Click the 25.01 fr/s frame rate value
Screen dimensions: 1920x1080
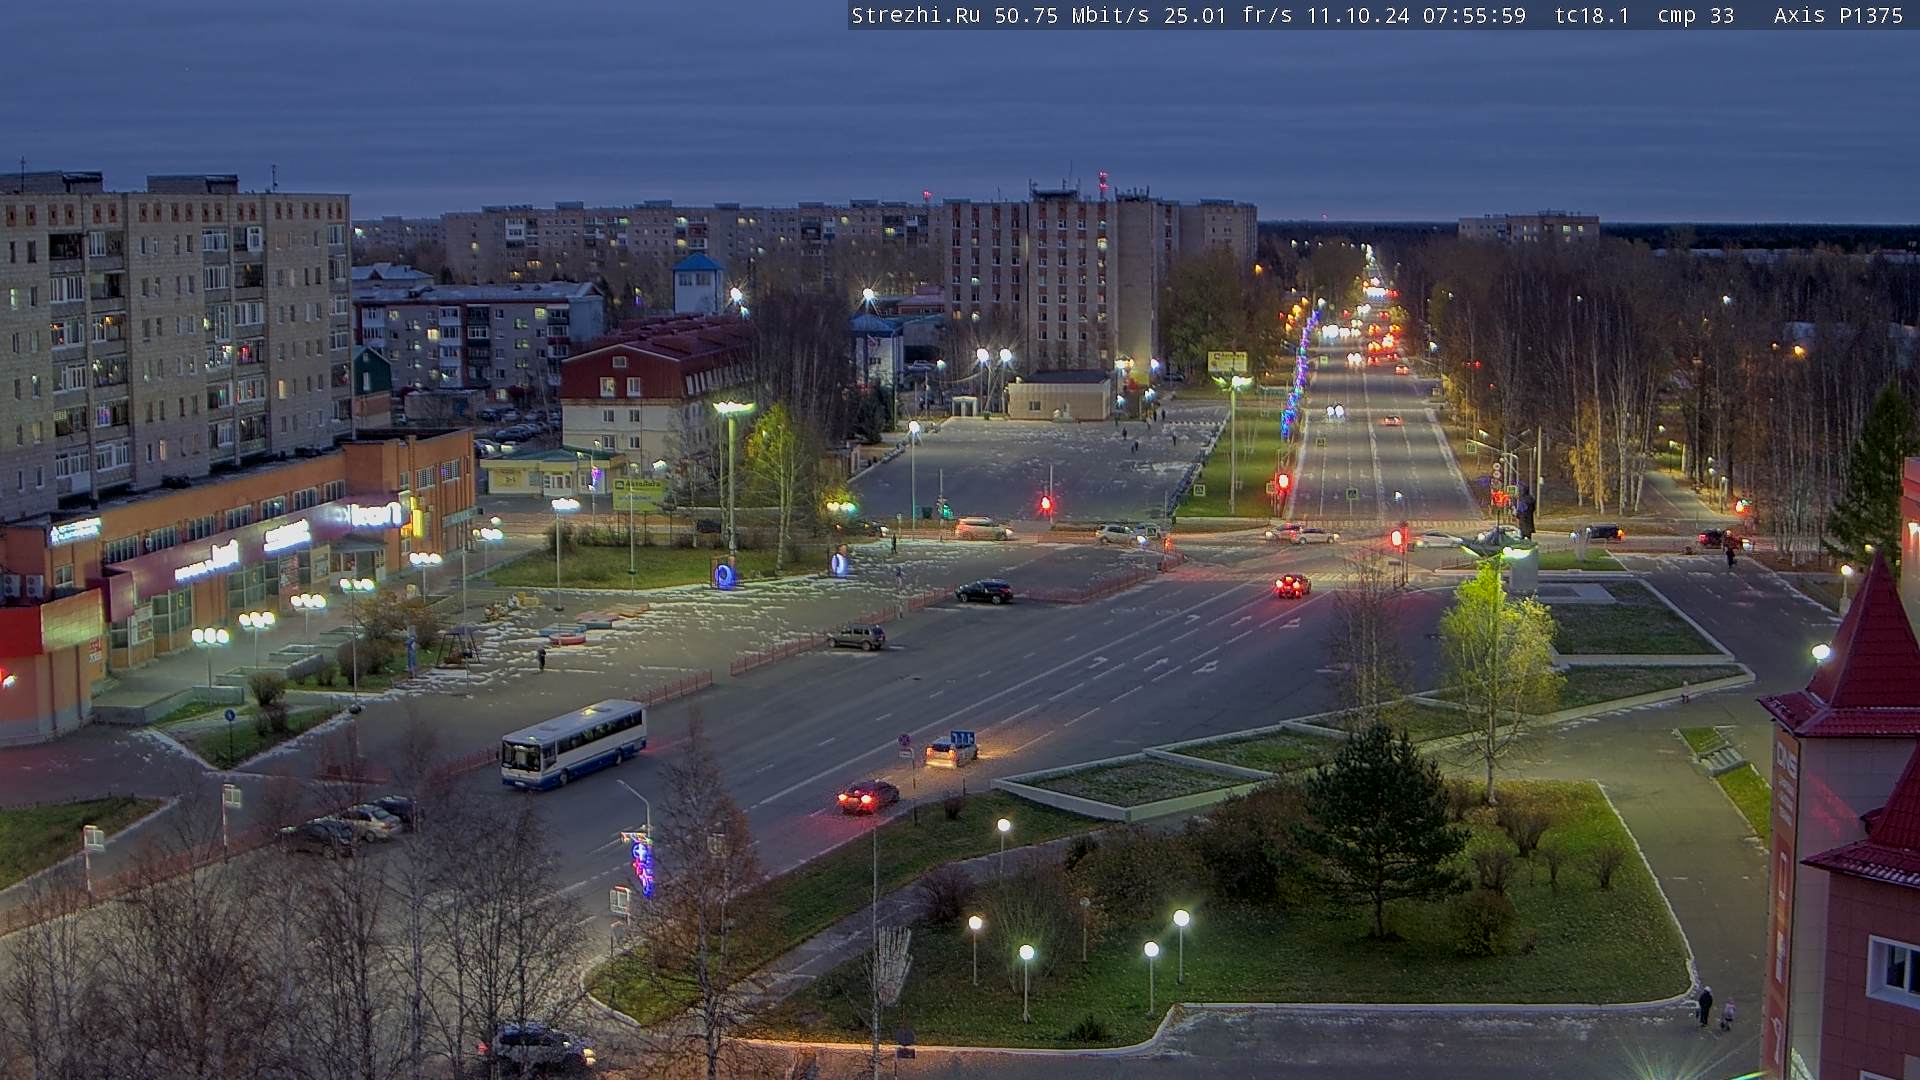[x=1229, y=15]
